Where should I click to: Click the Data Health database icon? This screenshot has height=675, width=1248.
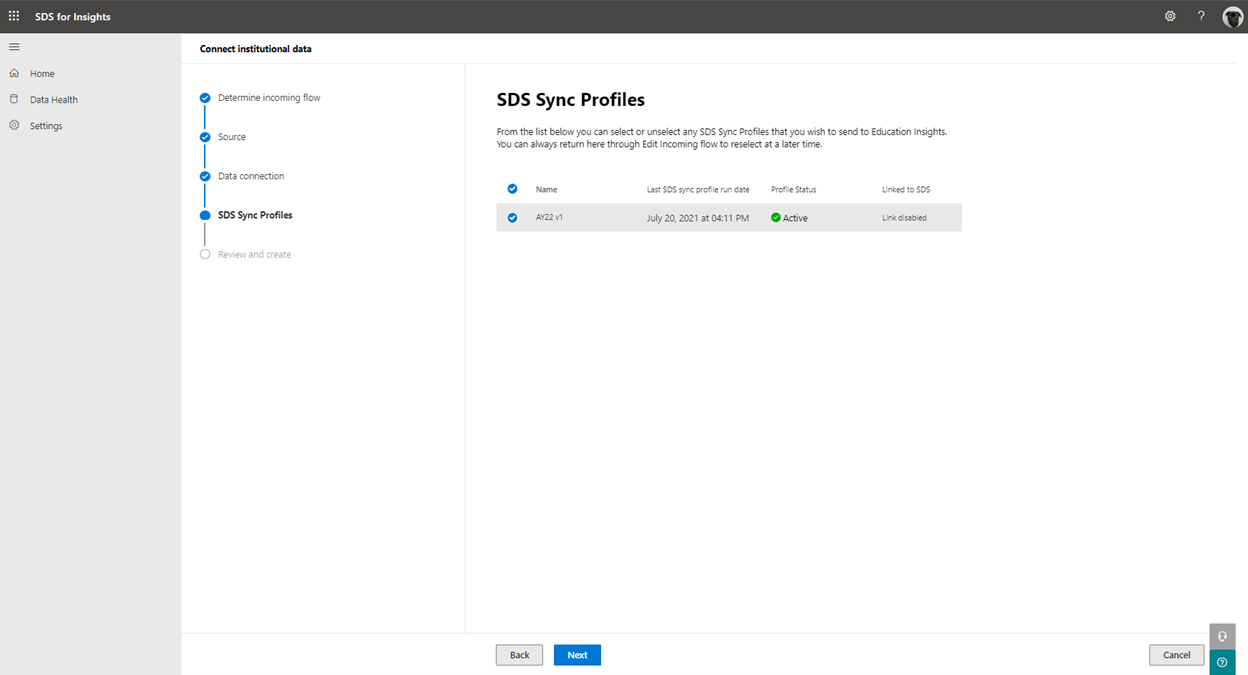coord(14,99)
